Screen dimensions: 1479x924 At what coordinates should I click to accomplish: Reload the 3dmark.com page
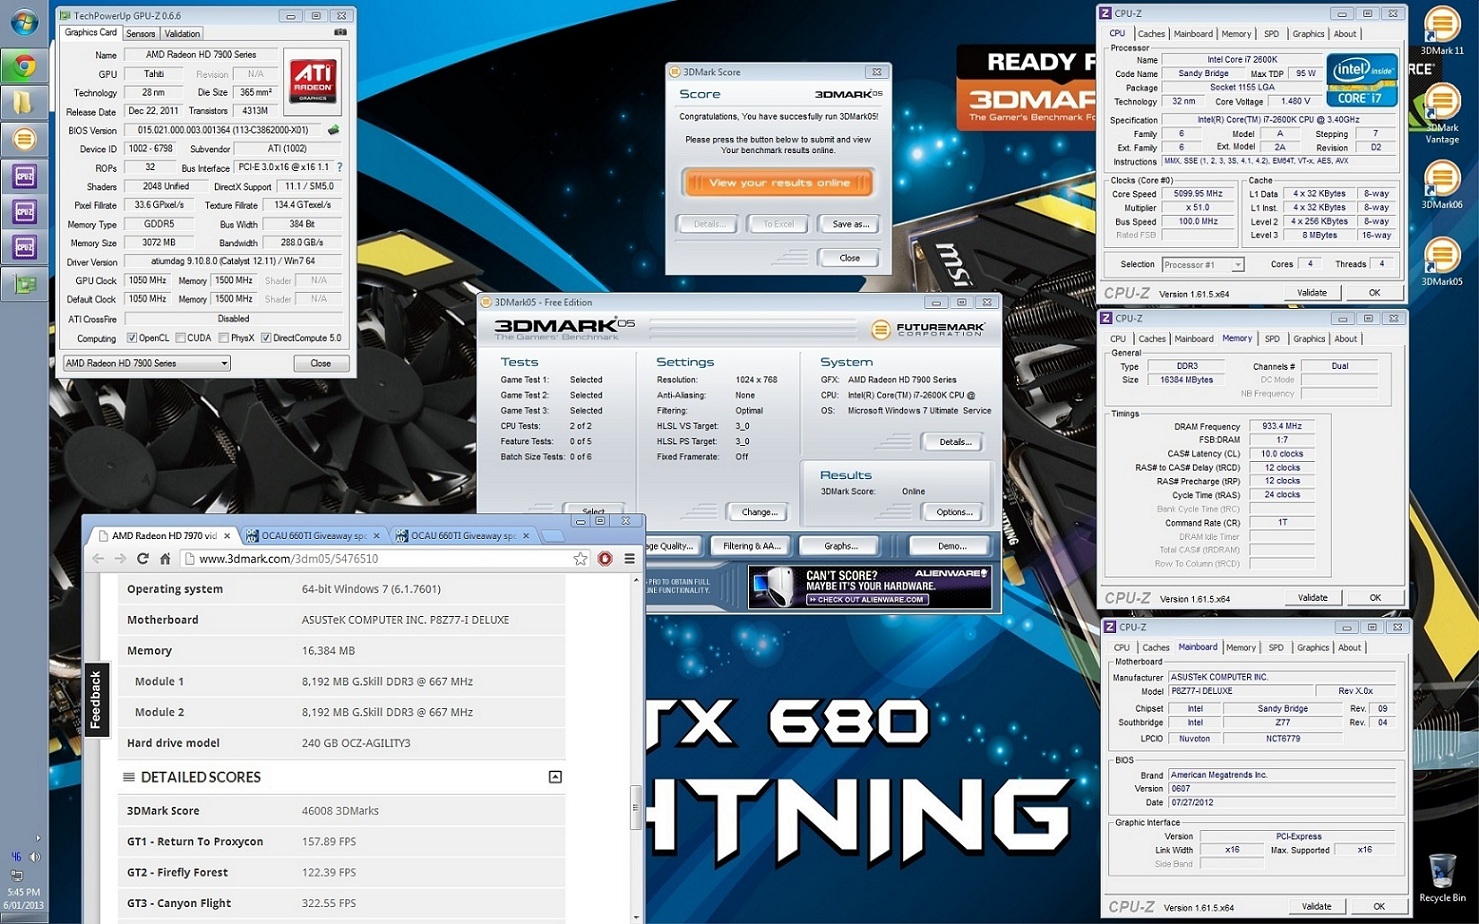point(143,559)
